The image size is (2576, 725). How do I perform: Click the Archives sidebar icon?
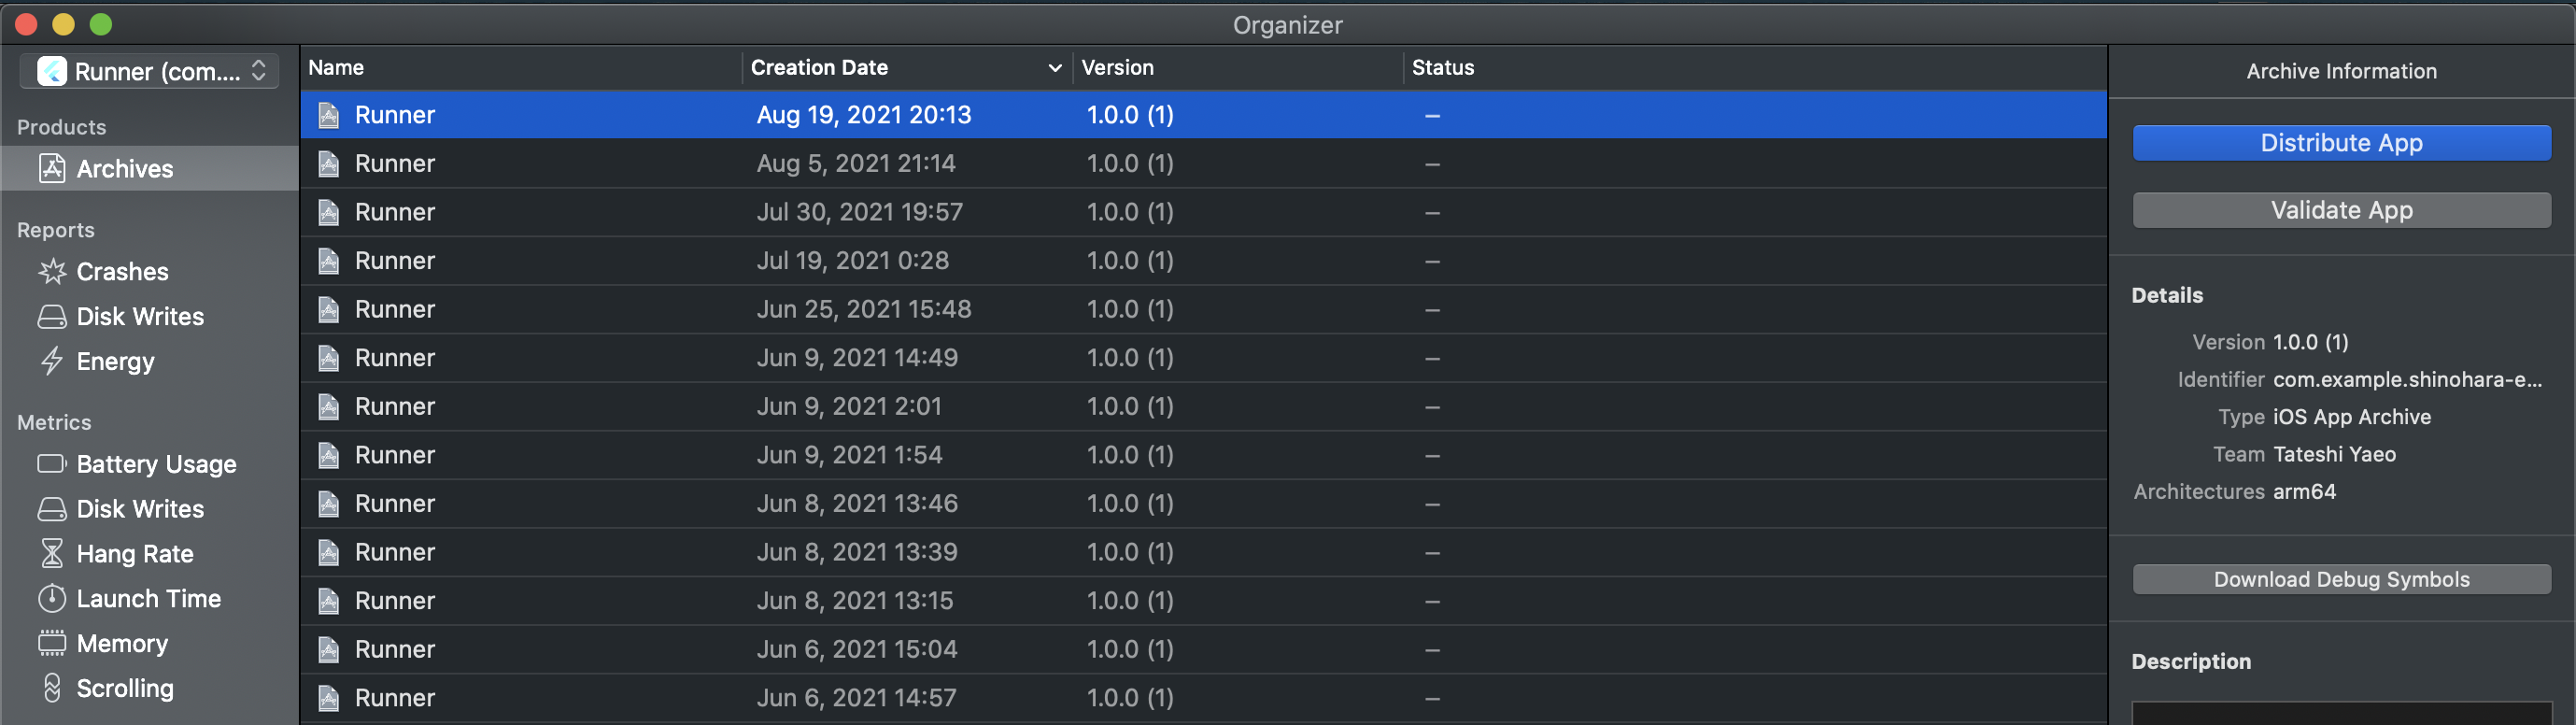[x=52, y=168]
